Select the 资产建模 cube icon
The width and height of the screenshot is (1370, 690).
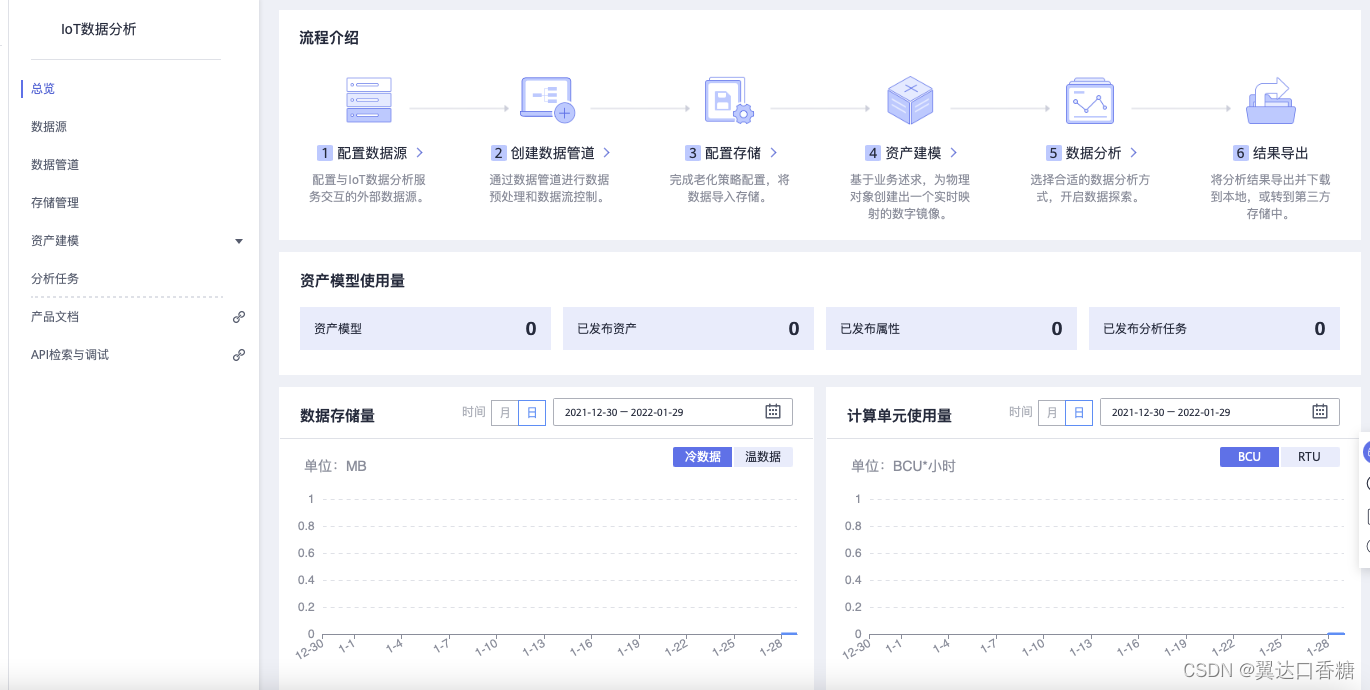[909, 99]
